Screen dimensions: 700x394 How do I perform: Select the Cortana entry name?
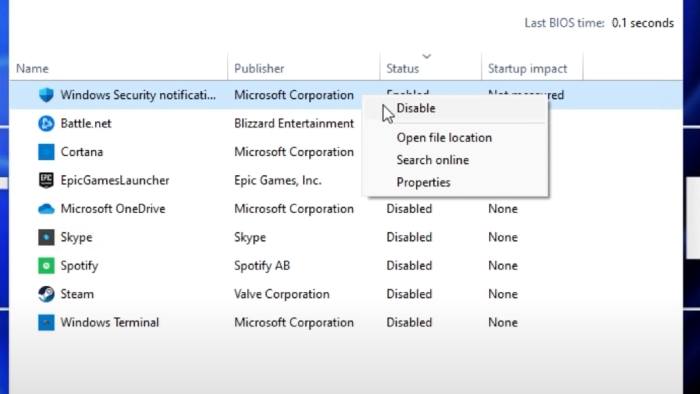tap(82, 152)
